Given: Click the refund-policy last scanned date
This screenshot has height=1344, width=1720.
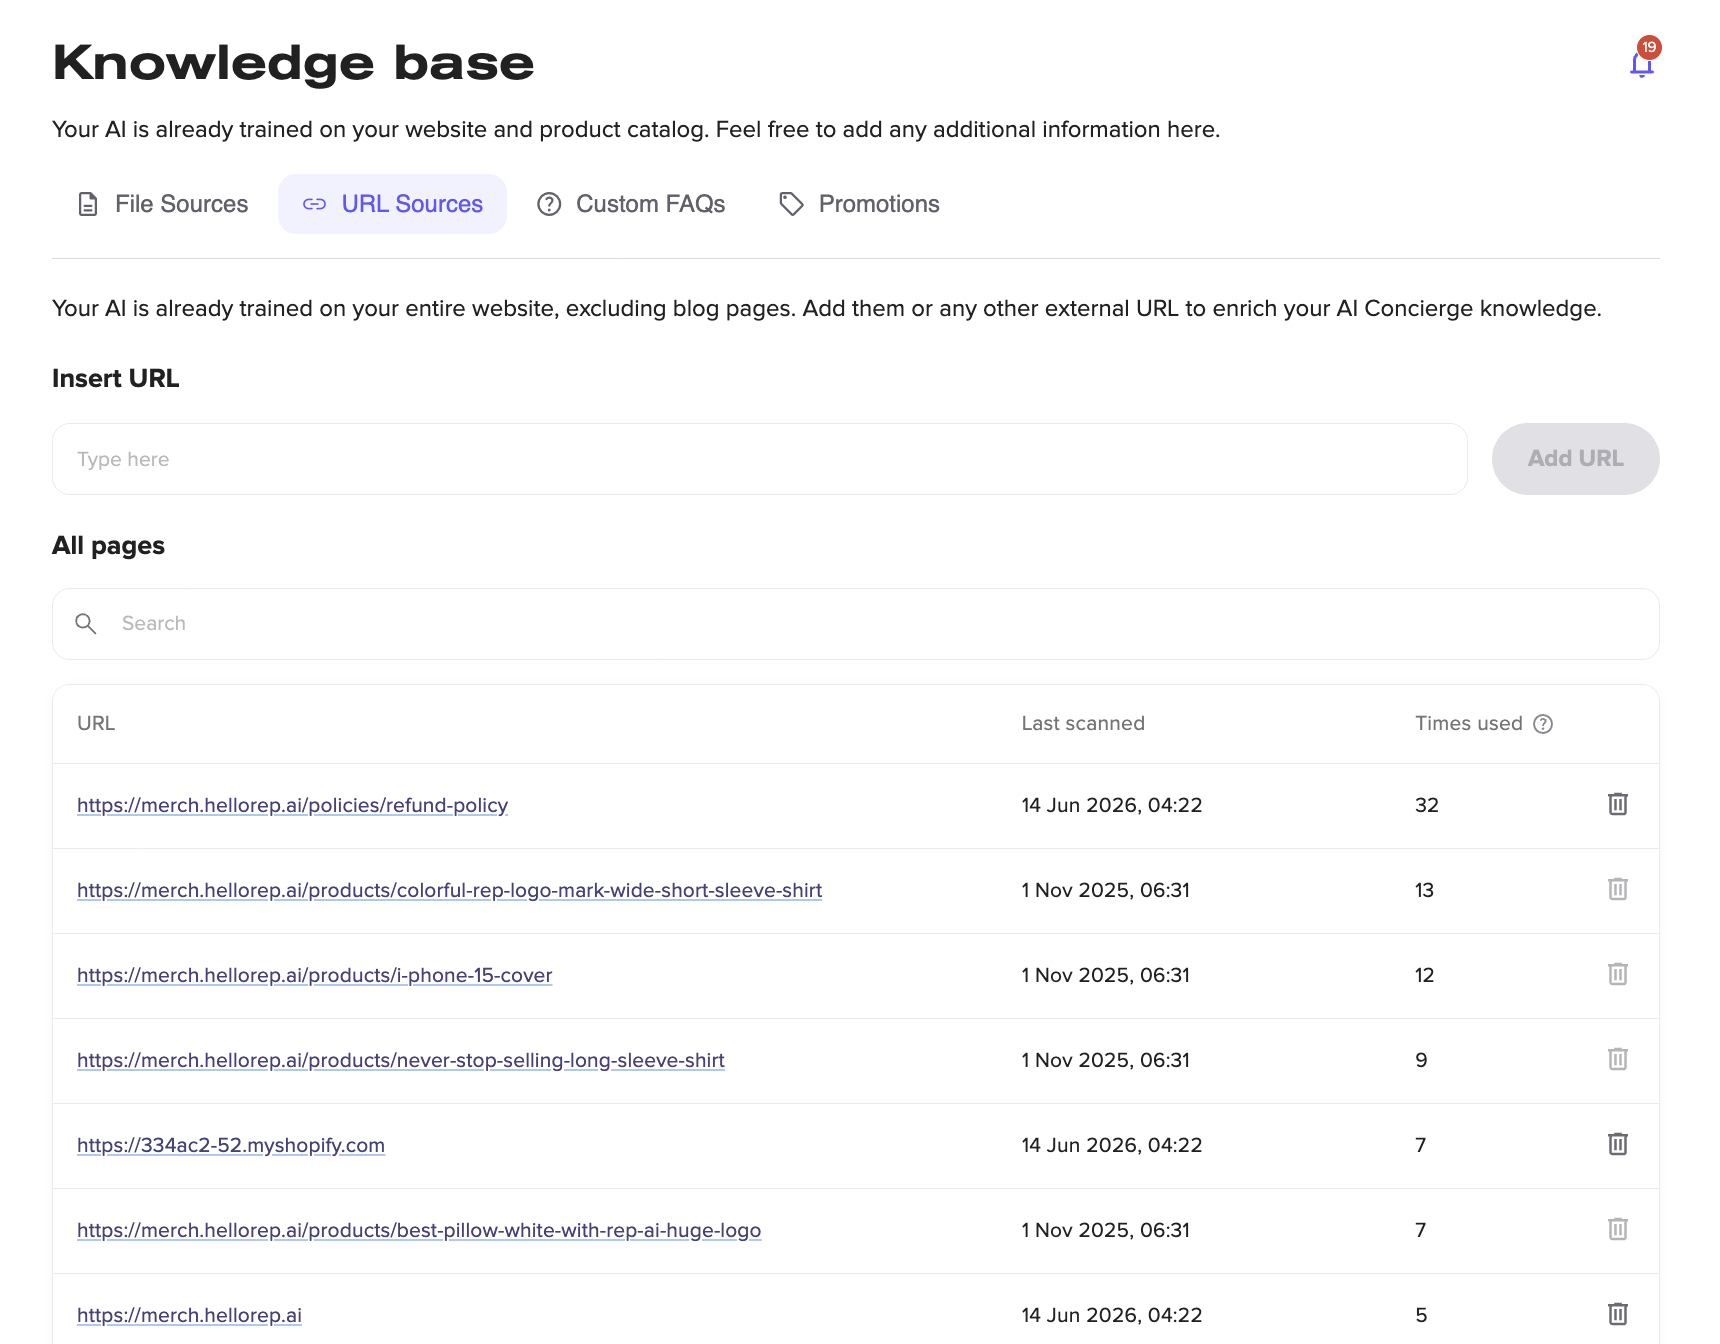Looking at the screenshot, I should [x=1111, y=806].
